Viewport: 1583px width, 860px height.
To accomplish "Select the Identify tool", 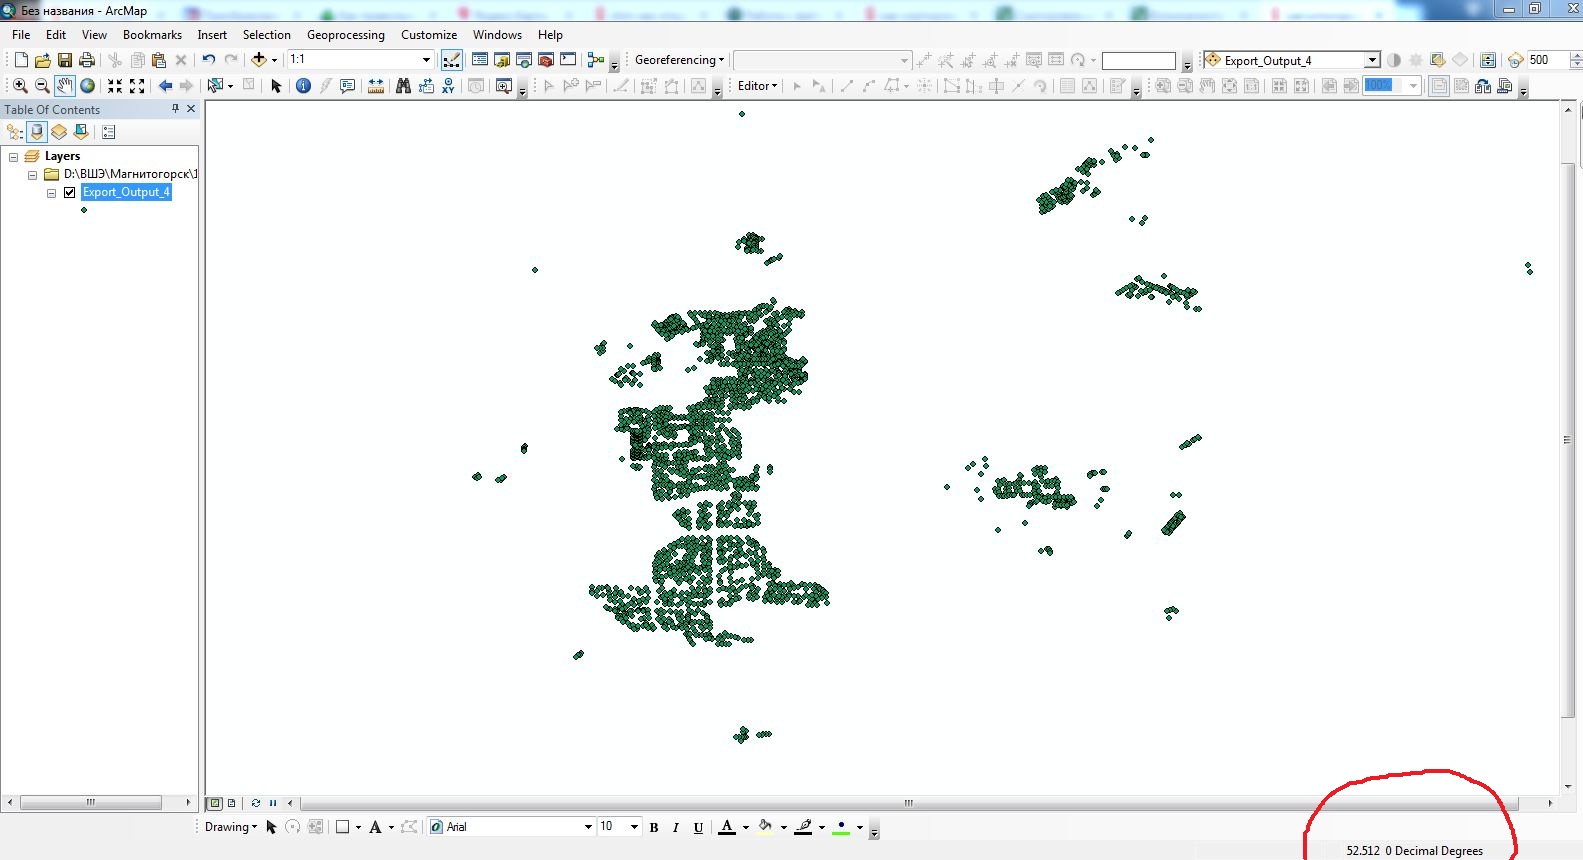I will 303,86.
